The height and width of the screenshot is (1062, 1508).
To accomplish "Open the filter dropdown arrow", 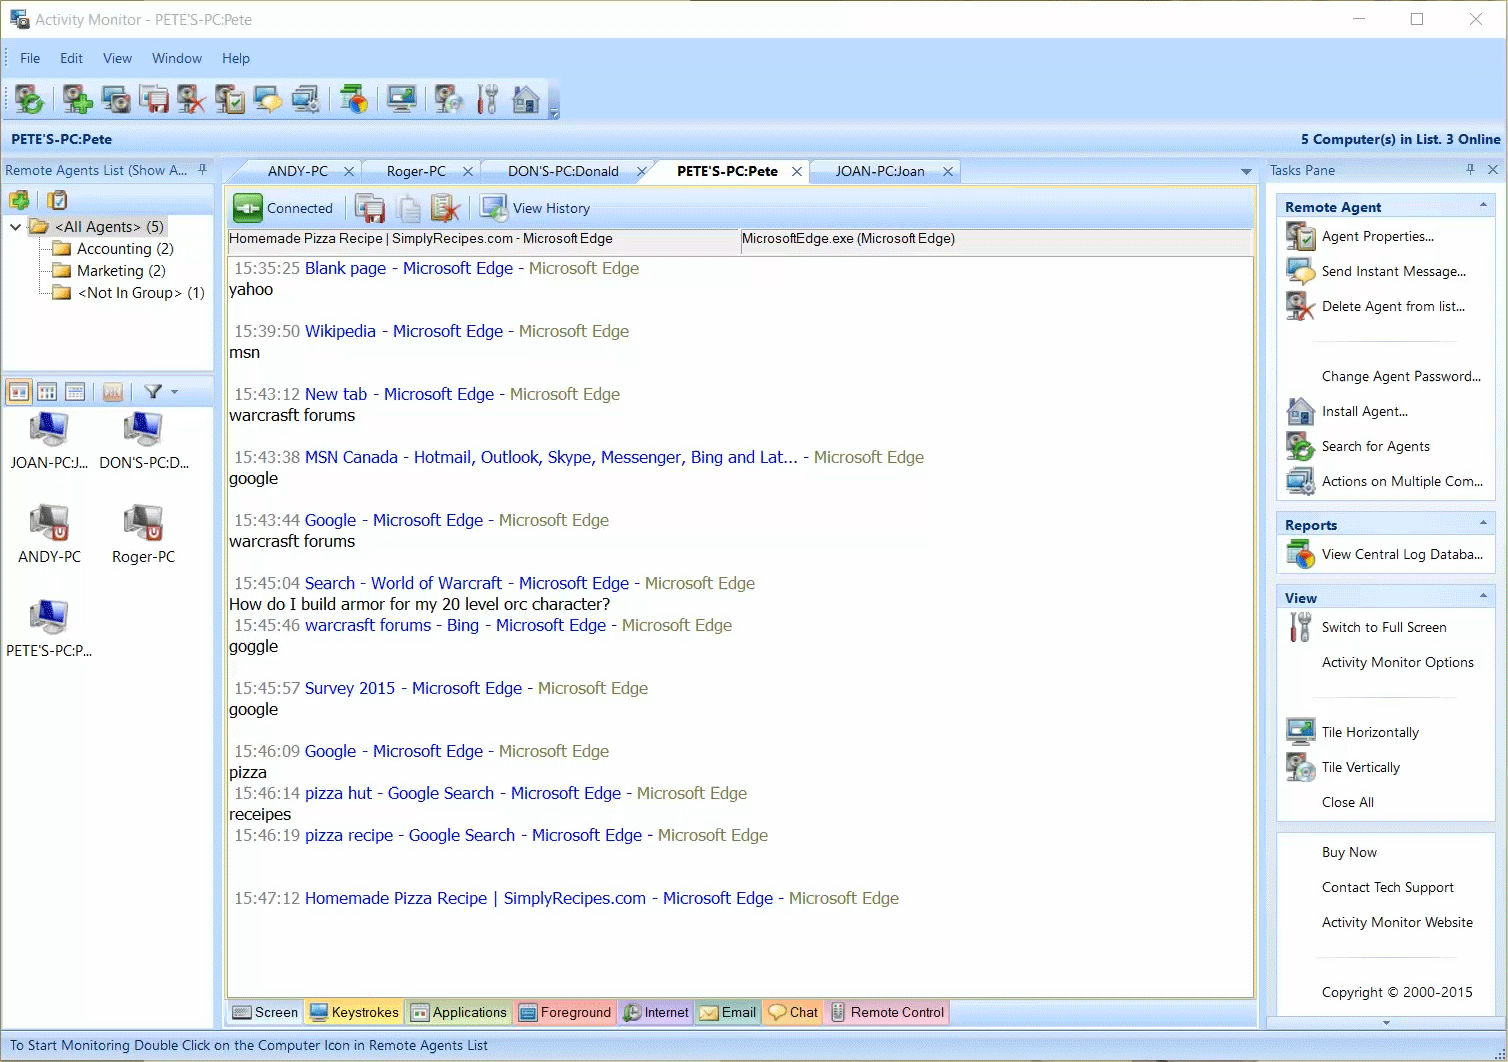I will [175, 392].
